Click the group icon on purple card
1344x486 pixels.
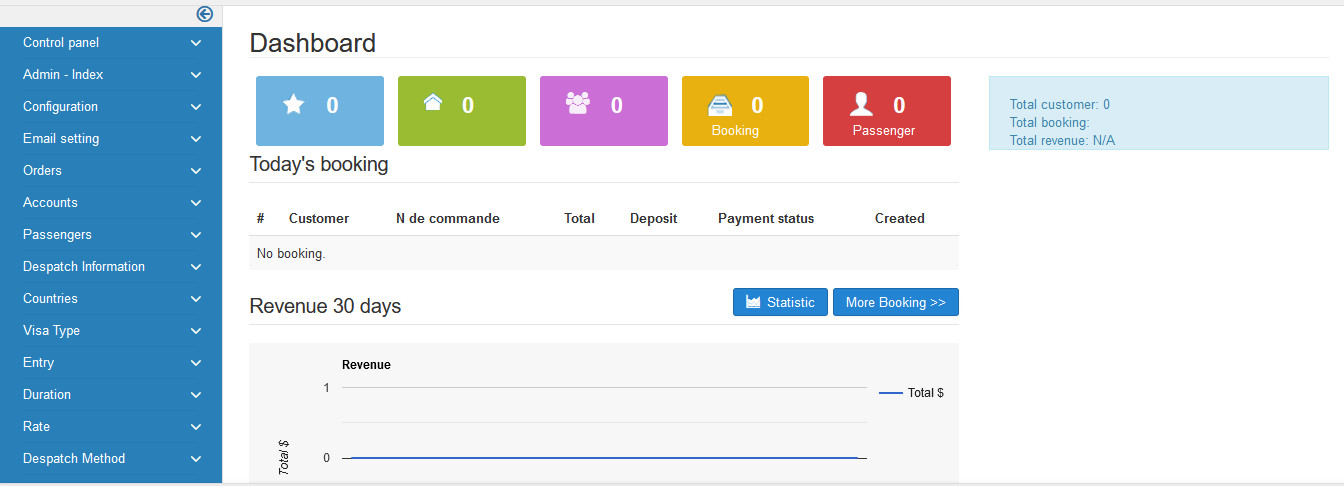coord(578,103)
